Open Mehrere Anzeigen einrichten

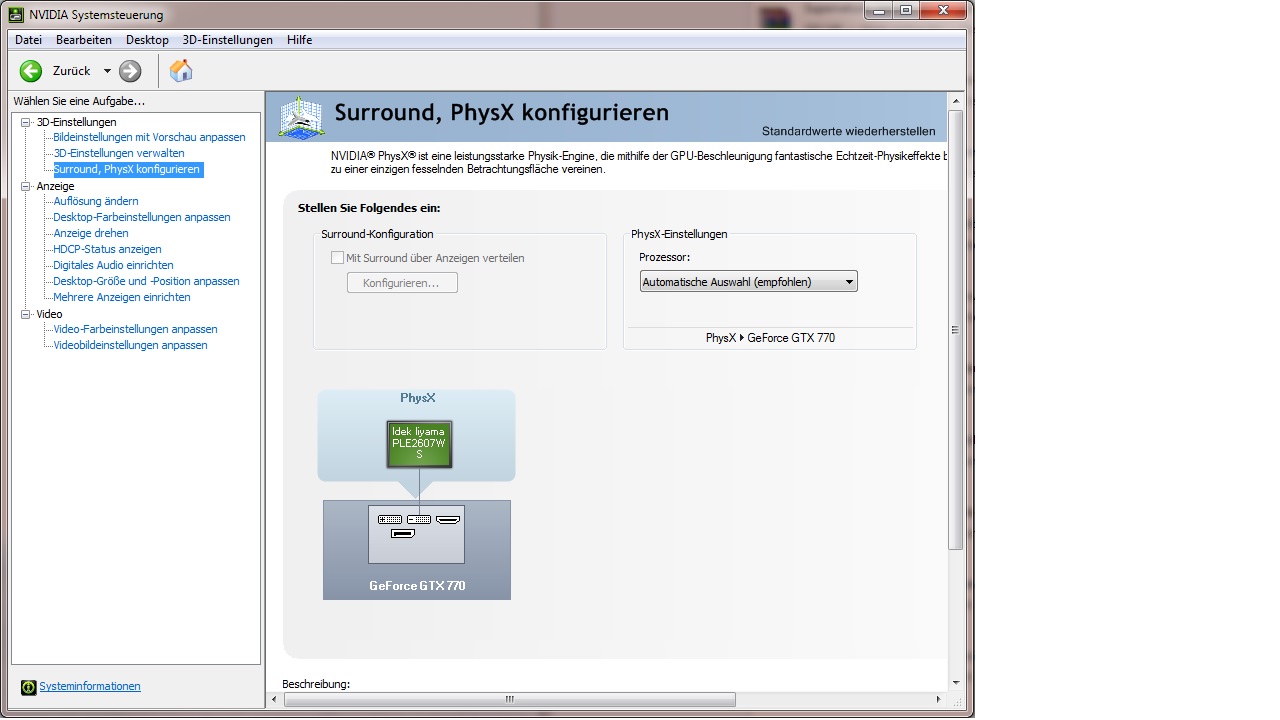[x=122, y=297]
